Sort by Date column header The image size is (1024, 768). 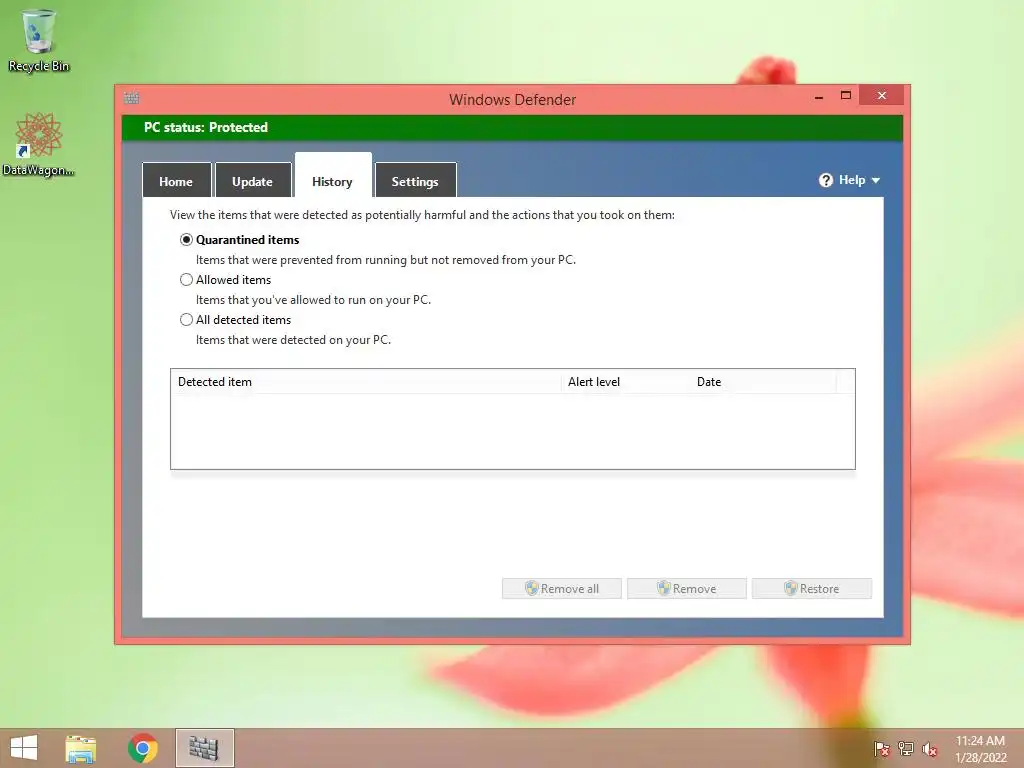(763, 382)
